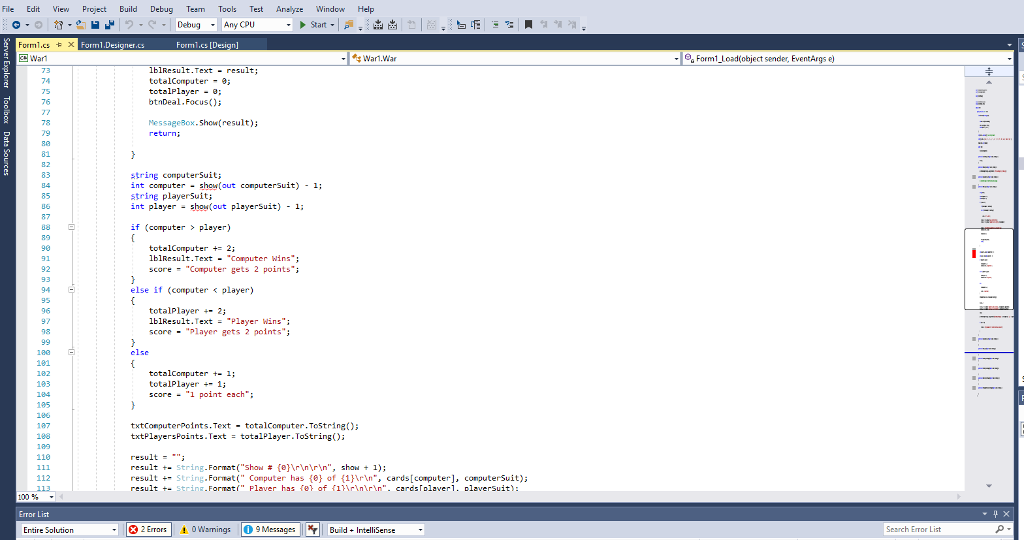Screen dimensions: 1024x540
Task: Click the Clear All Bookmarks icon
Action: pyautogui.click(x=572, y=25)
